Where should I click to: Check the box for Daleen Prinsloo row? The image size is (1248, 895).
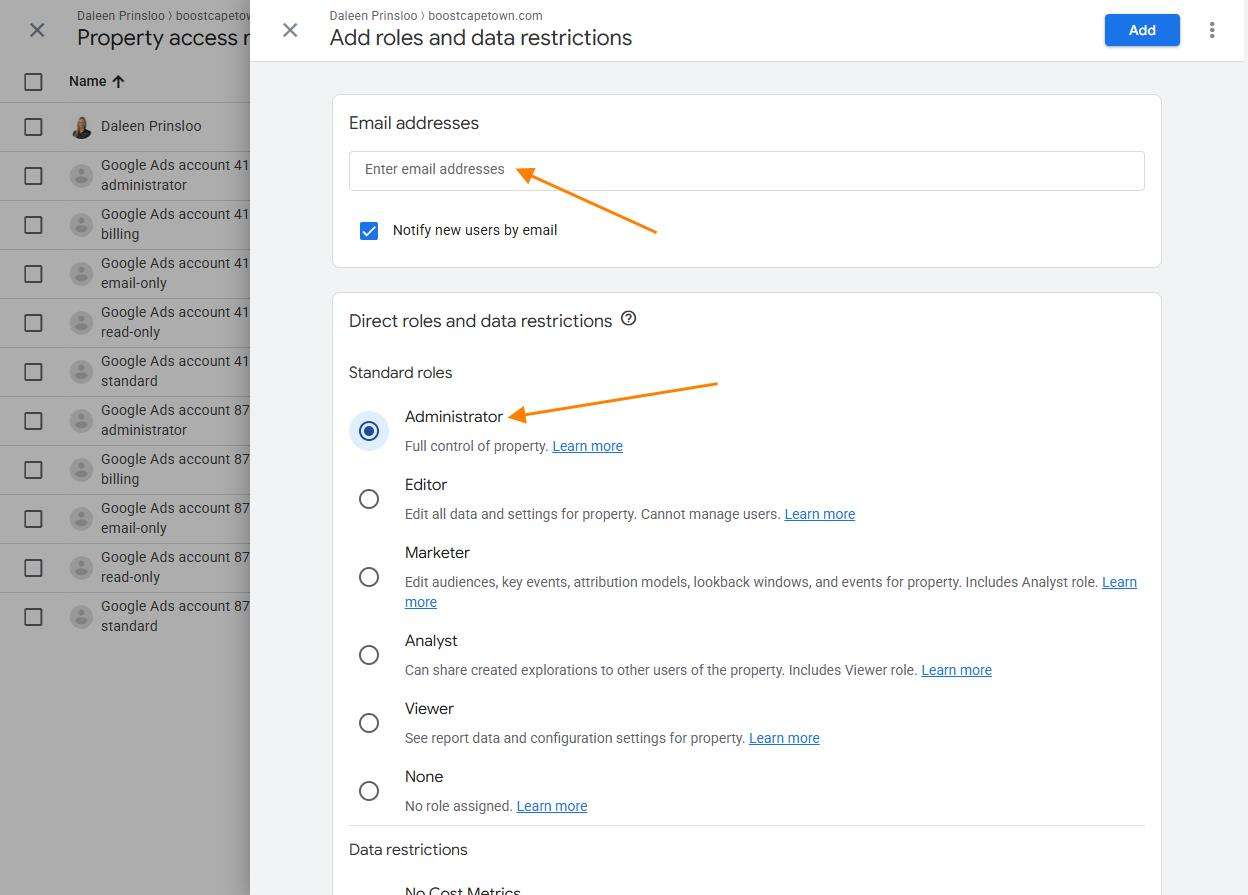point(33,127)
